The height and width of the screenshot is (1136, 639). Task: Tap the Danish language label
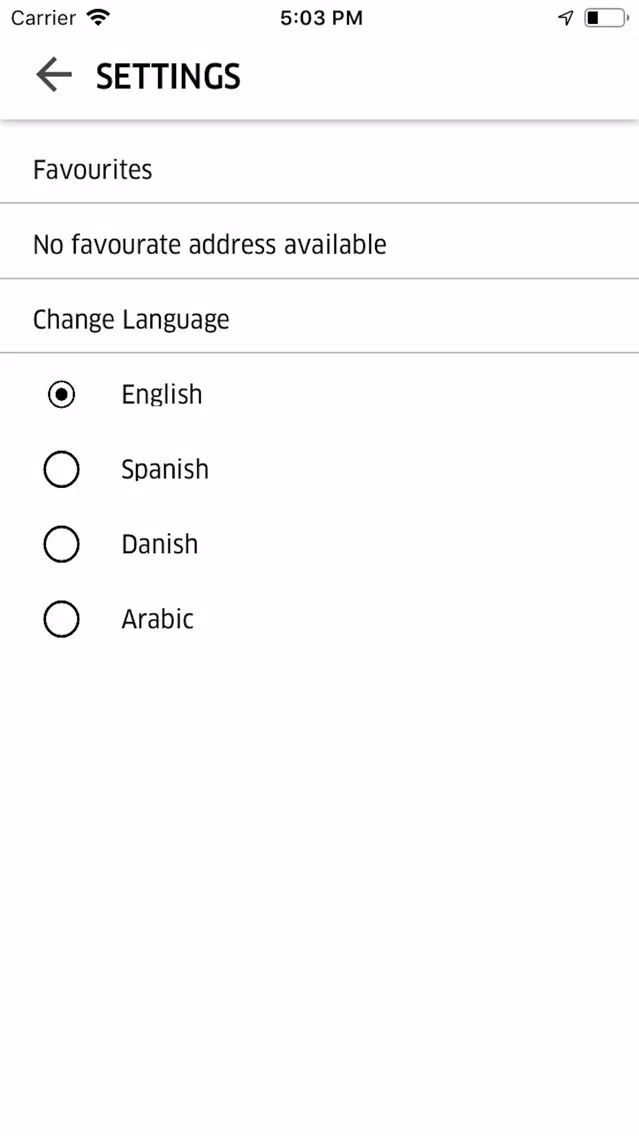pyautogui.click(x=159, y=544)
